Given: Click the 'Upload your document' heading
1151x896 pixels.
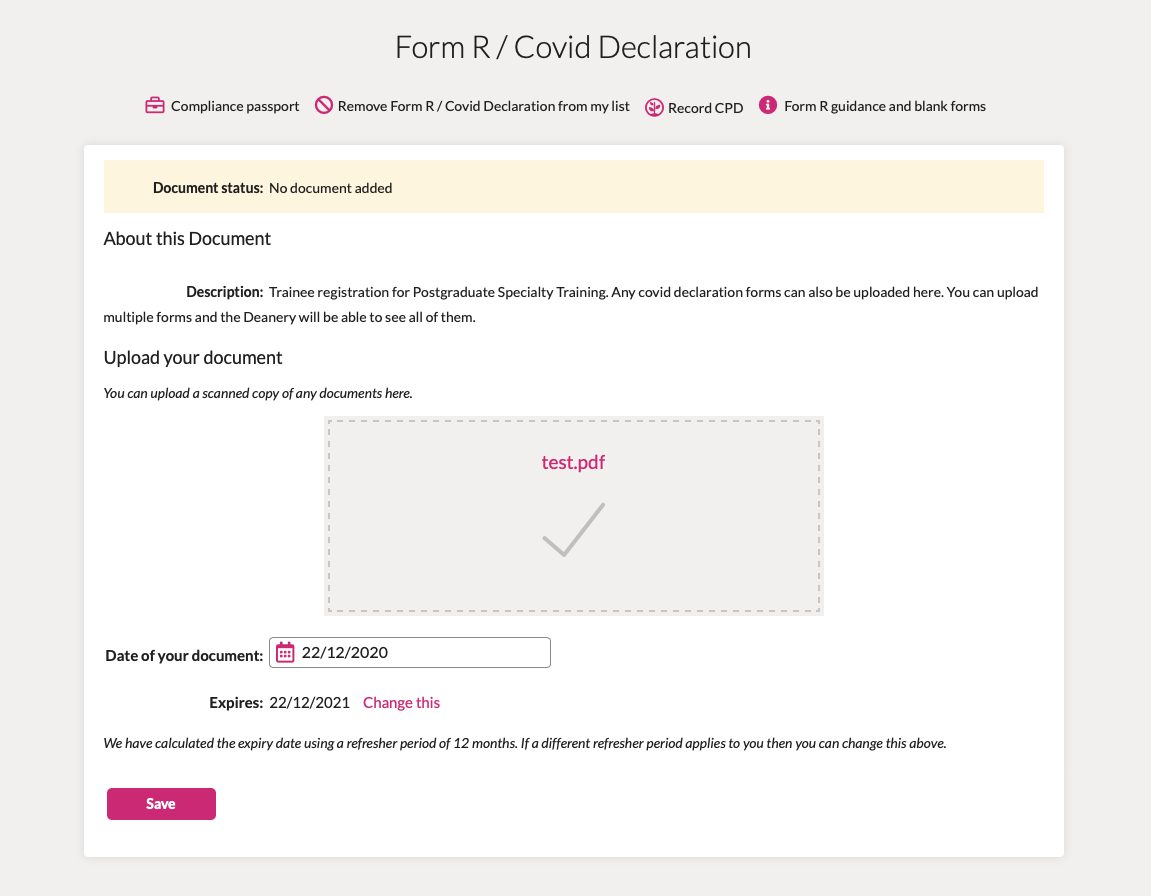Looking at the screenshot, I should tap(193, 358).
